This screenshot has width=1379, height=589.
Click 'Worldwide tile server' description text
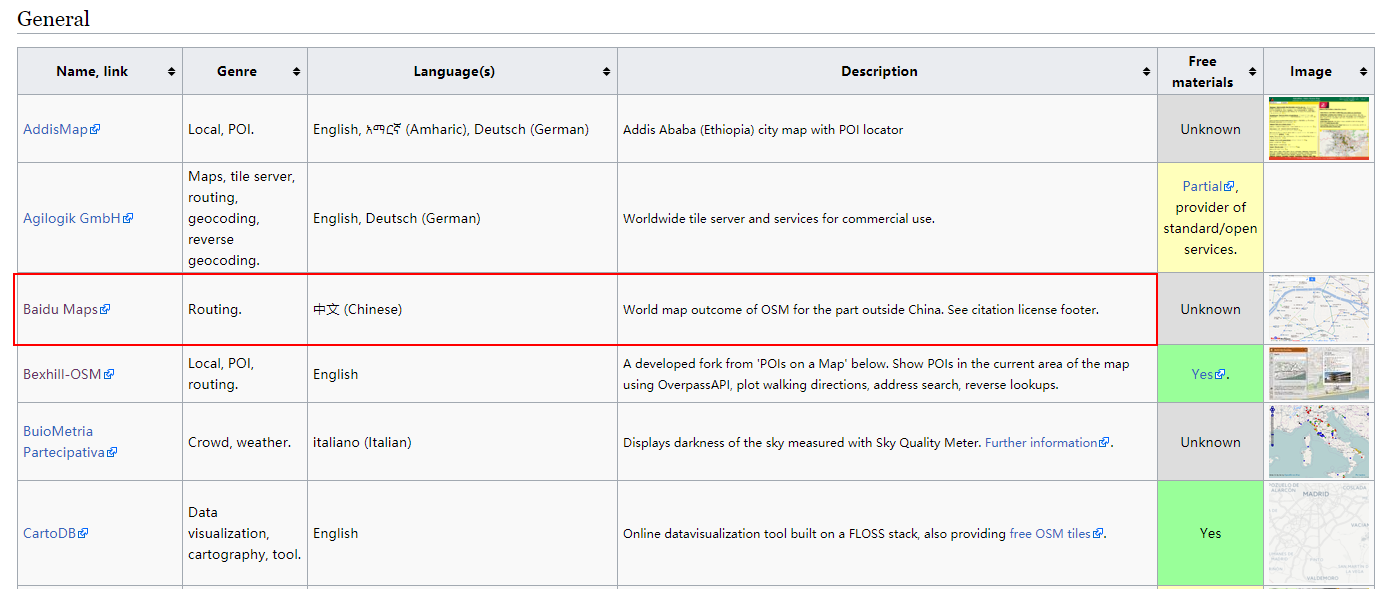(x=779, y=218)
